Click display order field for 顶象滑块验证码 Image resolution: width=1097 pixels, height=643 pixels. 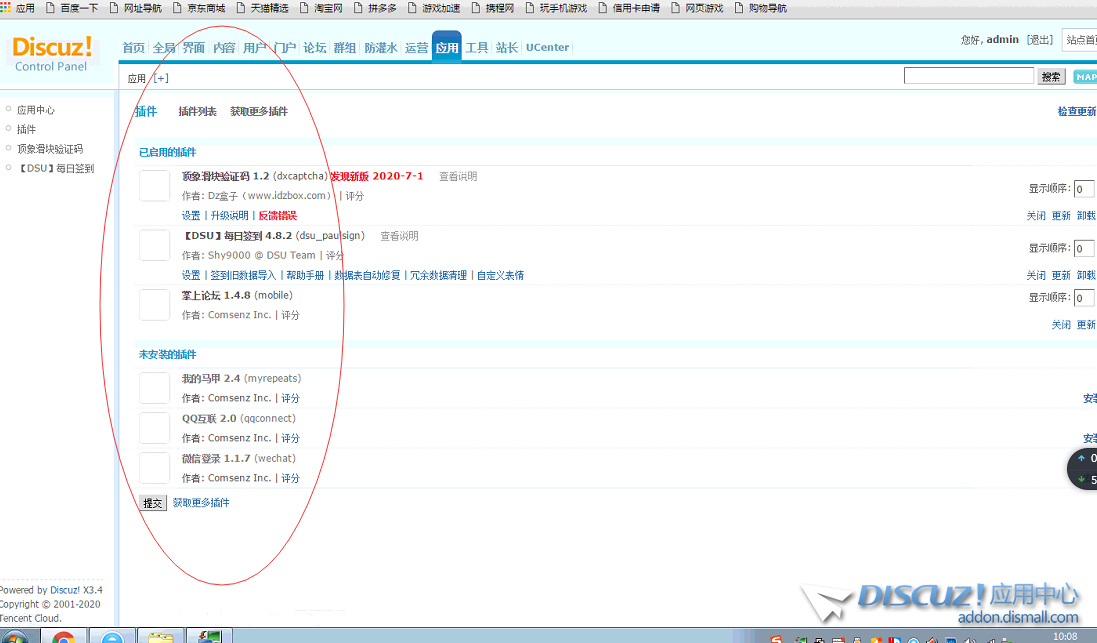[1084, 189]
